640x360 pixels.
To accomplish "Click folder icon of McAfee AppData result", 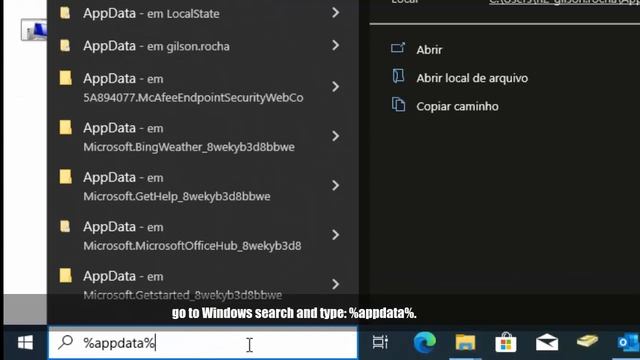I will pos(65,78).
